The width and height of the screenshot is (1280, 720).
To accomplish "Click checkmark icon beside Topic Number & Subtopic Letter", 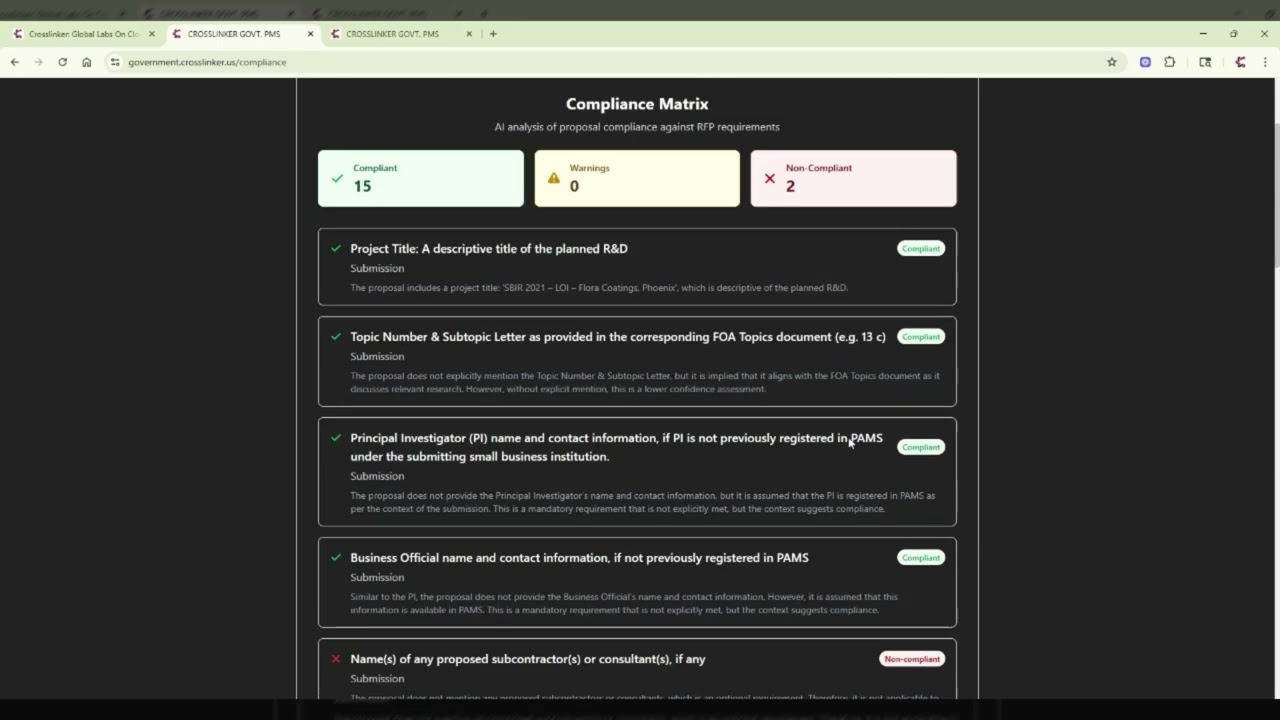I will coord(336,337).
